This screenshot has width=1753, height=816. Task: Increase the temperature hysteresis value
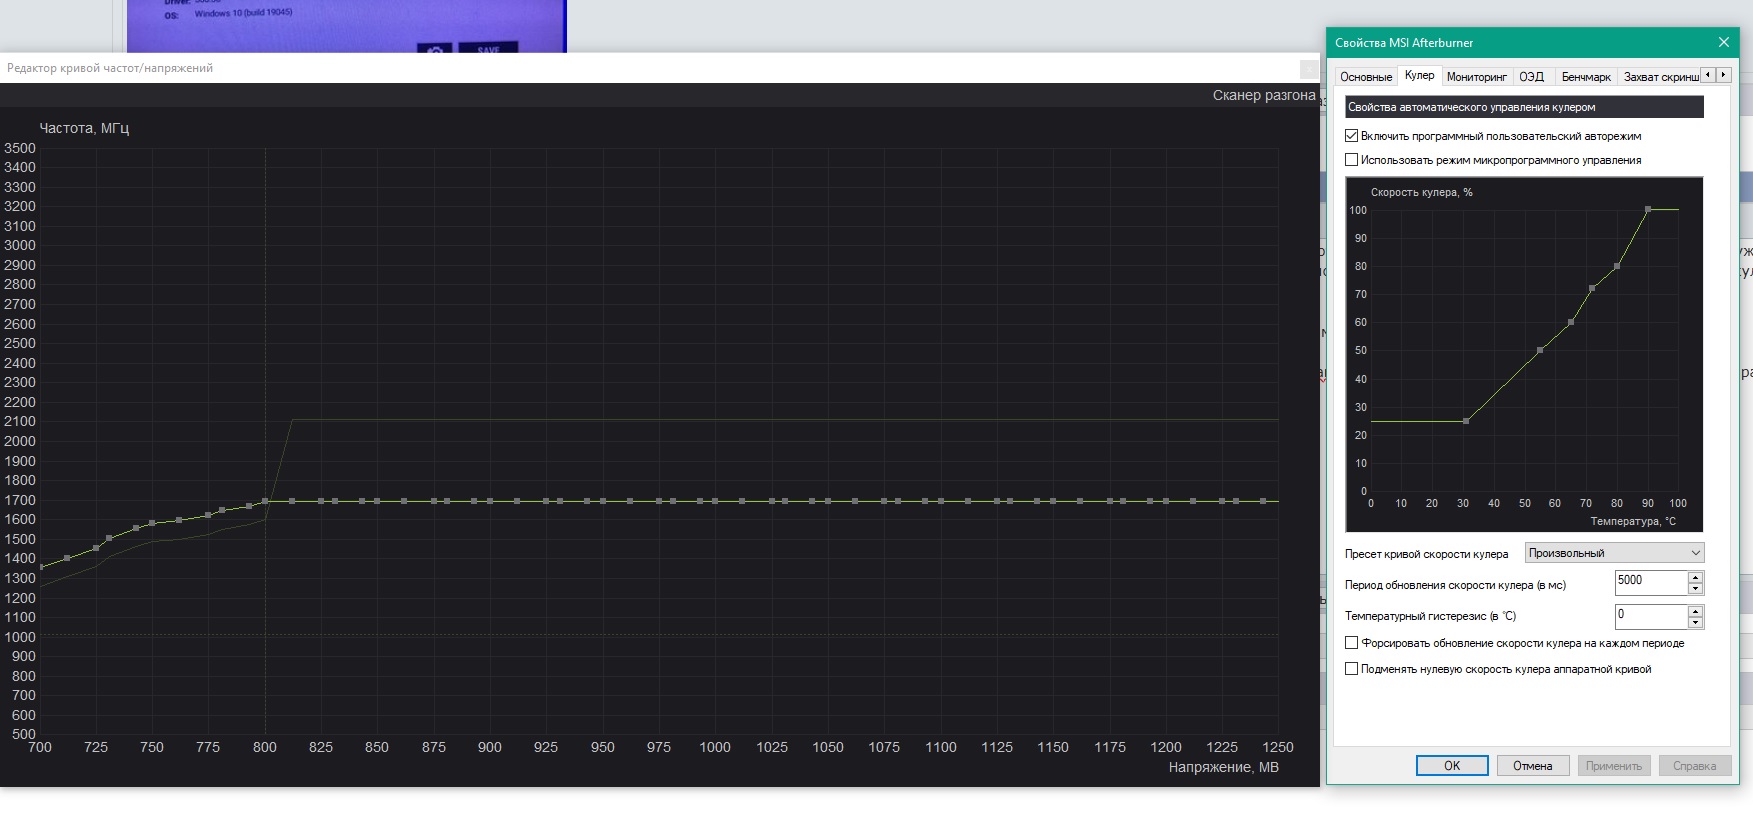(1695, 610)
